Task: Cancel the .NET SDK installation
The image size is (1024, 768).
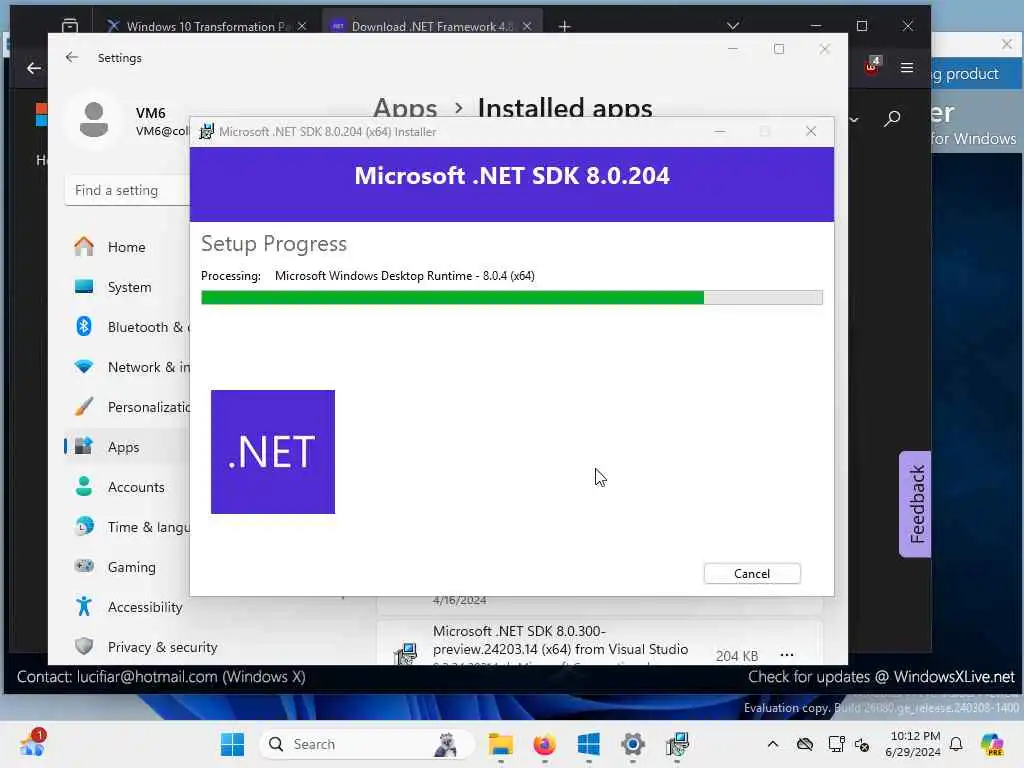Action: 752,573
